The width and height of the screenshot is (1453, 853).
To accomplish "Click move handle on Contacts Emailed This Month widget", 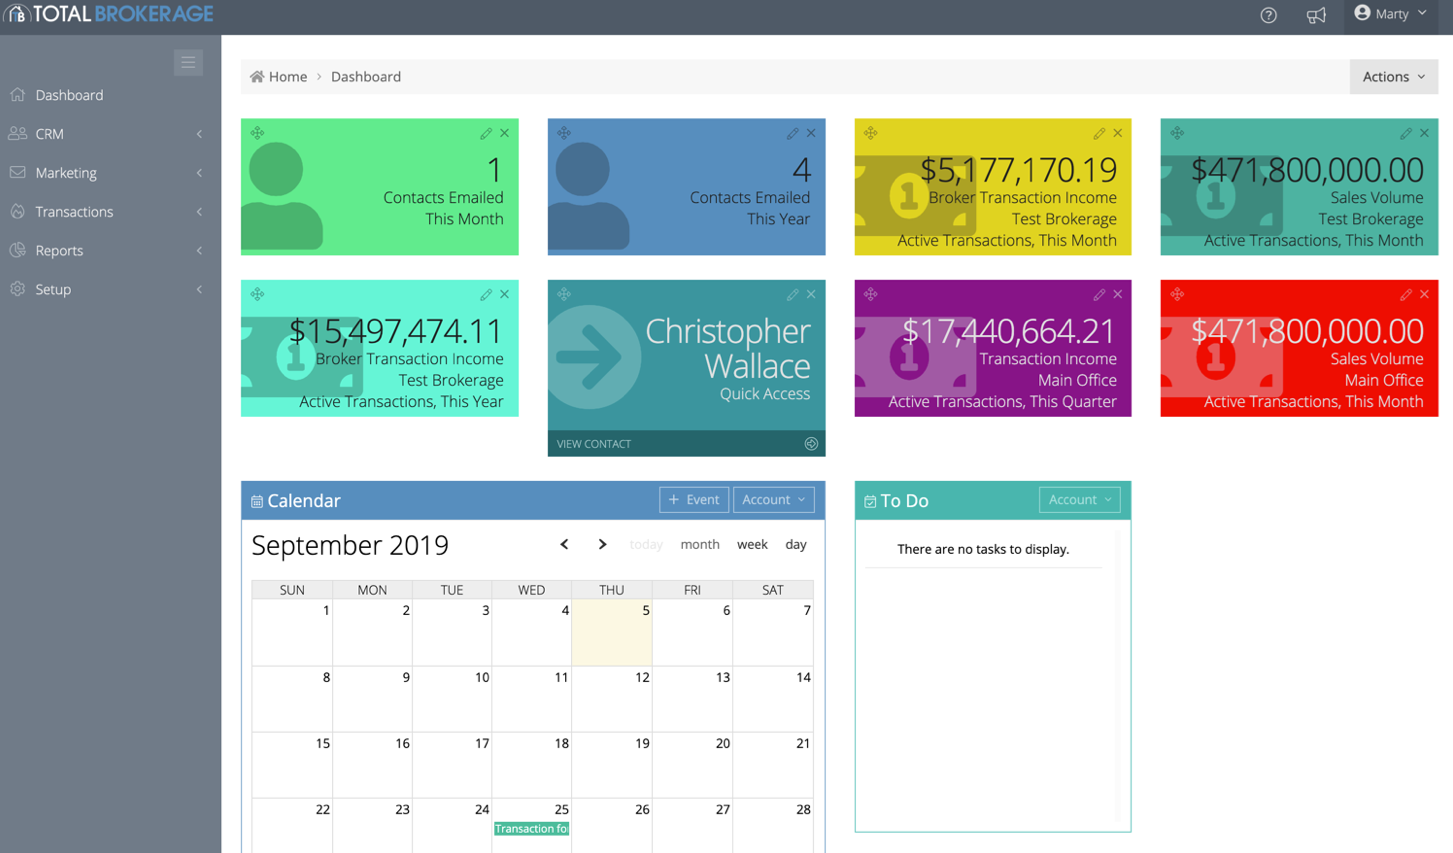I will tap(257, 133).
